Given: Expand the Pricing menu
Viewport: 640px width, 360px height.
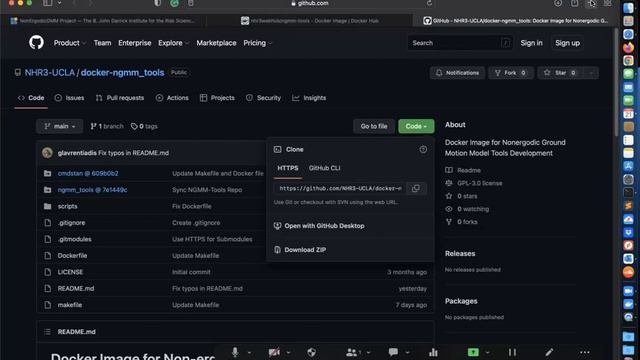Looking at the screenshot, I should [x=258, y=43].
